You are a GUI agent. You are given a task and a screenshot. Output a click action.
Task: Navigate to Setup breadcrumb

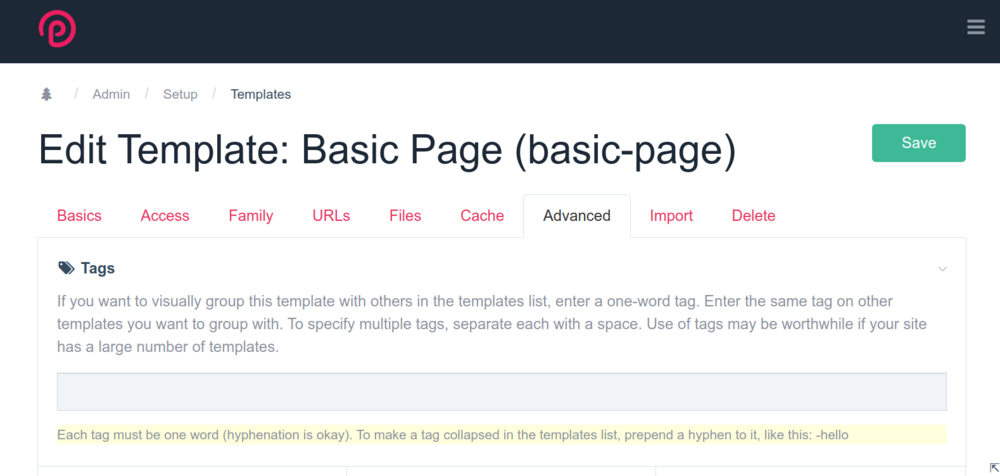tap(180, 94)
